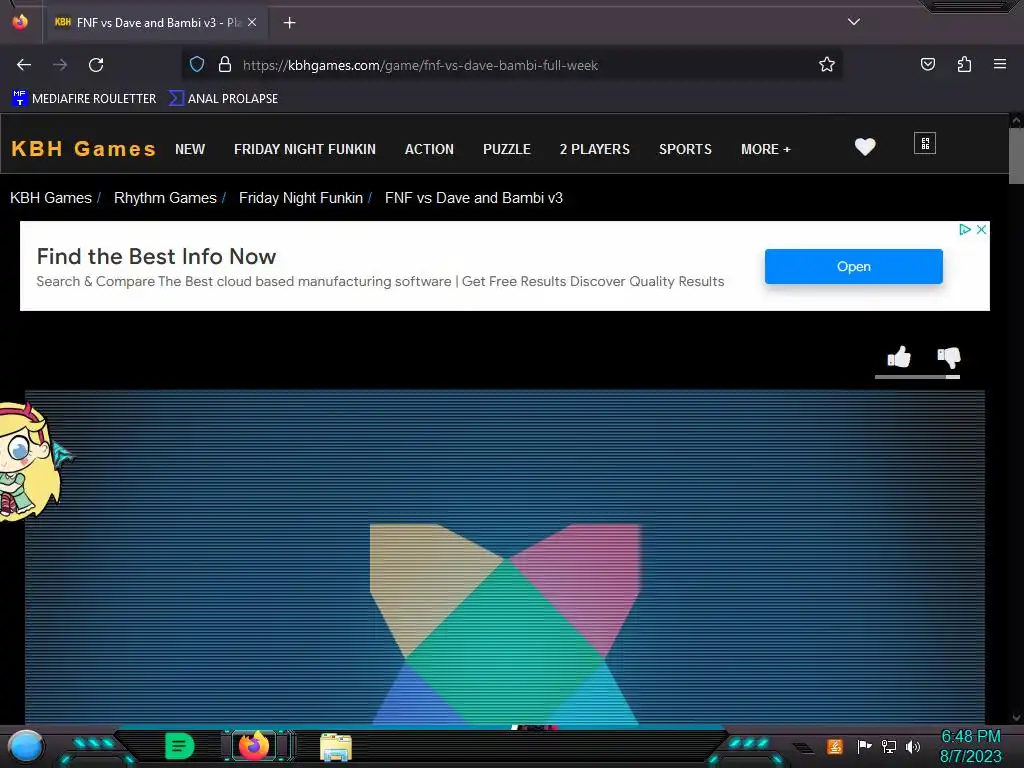Follow the Rhythm Games breadcrumb link
Image resolution: width=1024 pixels, height=768 pixels.
[x=165, y=198]
